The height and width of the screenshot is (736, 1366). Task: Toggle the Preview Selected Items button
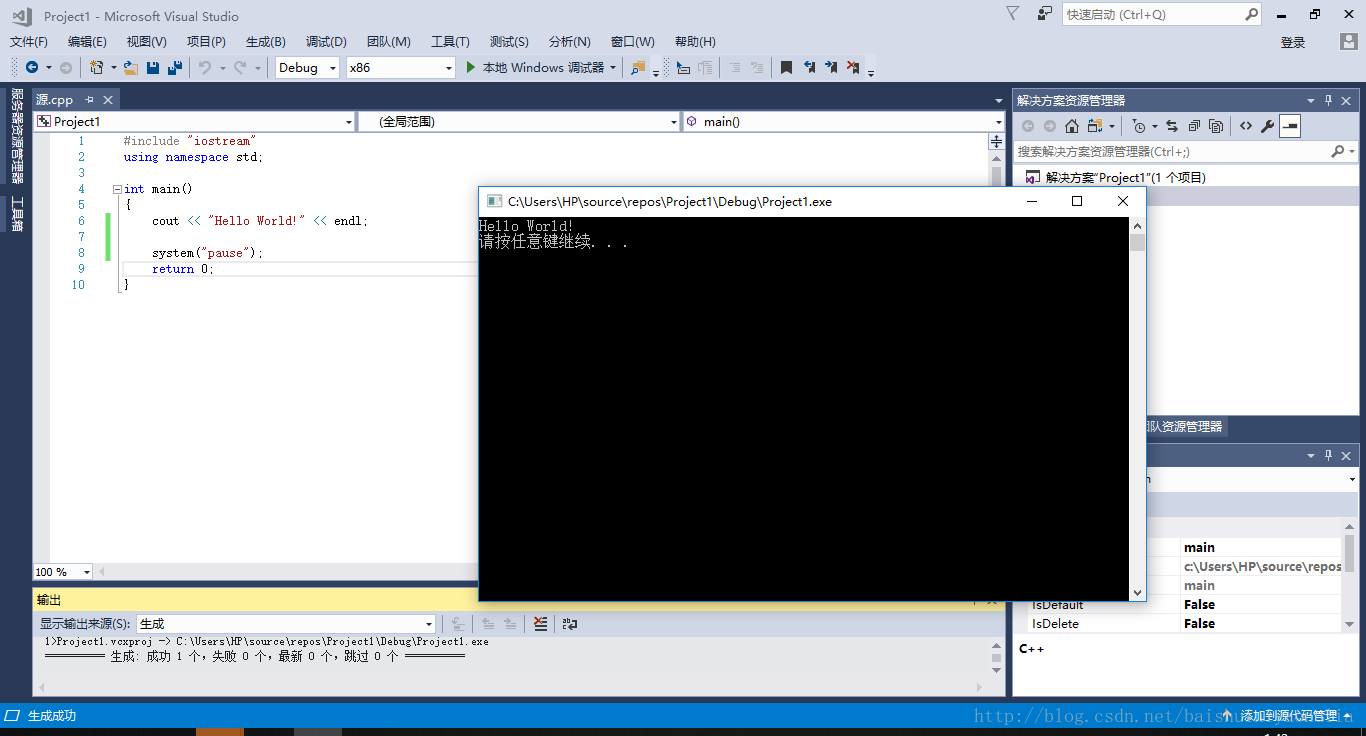pyautogui.click(x=1290, y=126)
